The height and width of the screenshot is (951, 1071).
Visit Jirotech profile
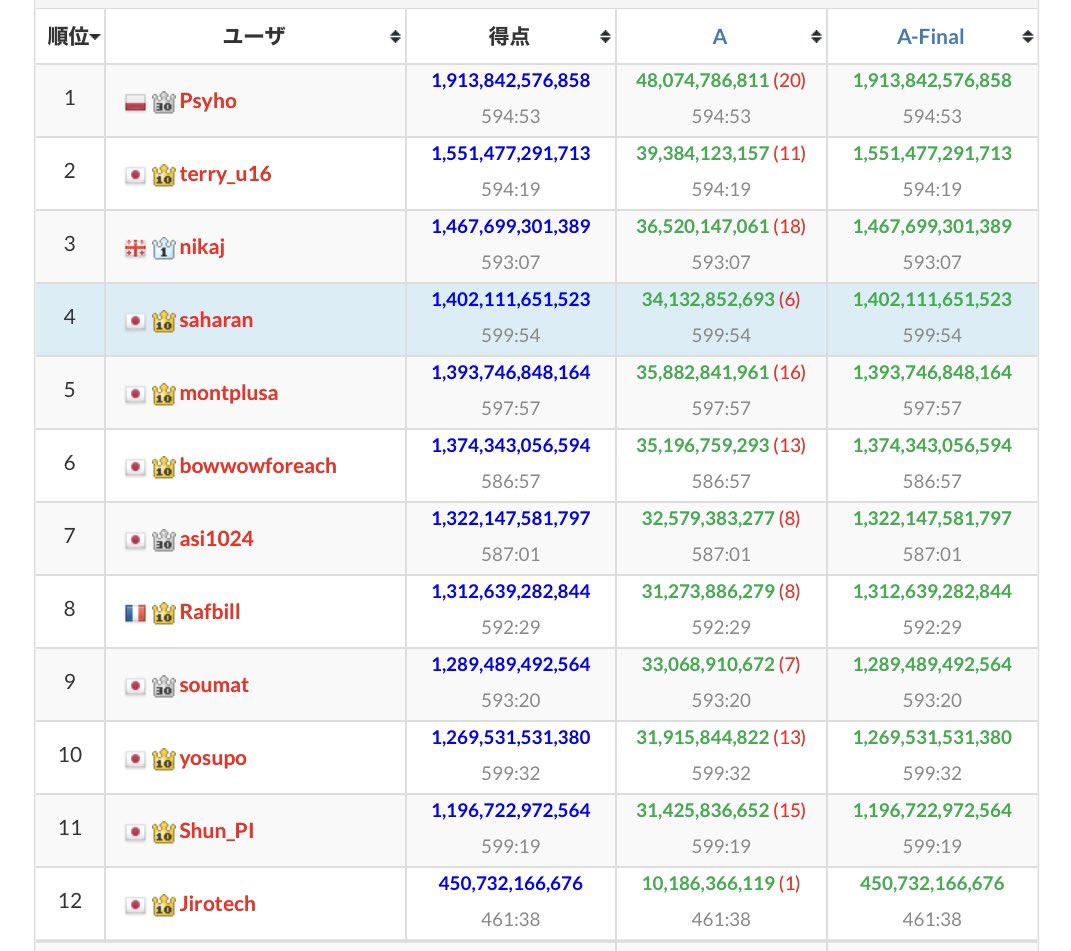(217, 905)
